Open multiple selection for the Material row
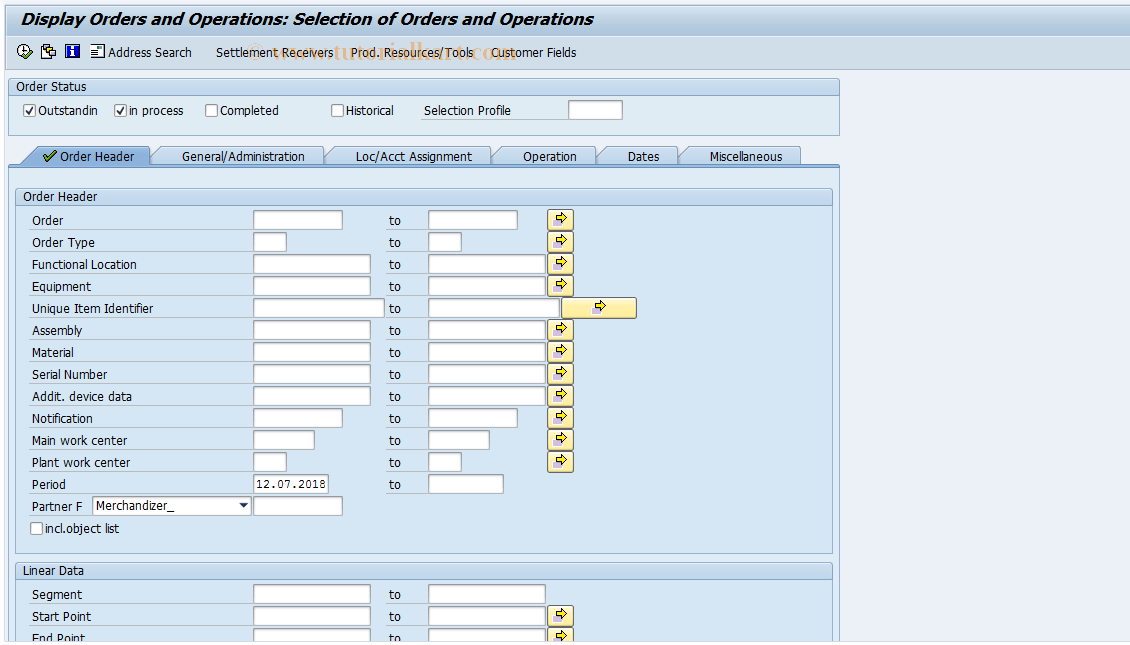 click(560, 351)
